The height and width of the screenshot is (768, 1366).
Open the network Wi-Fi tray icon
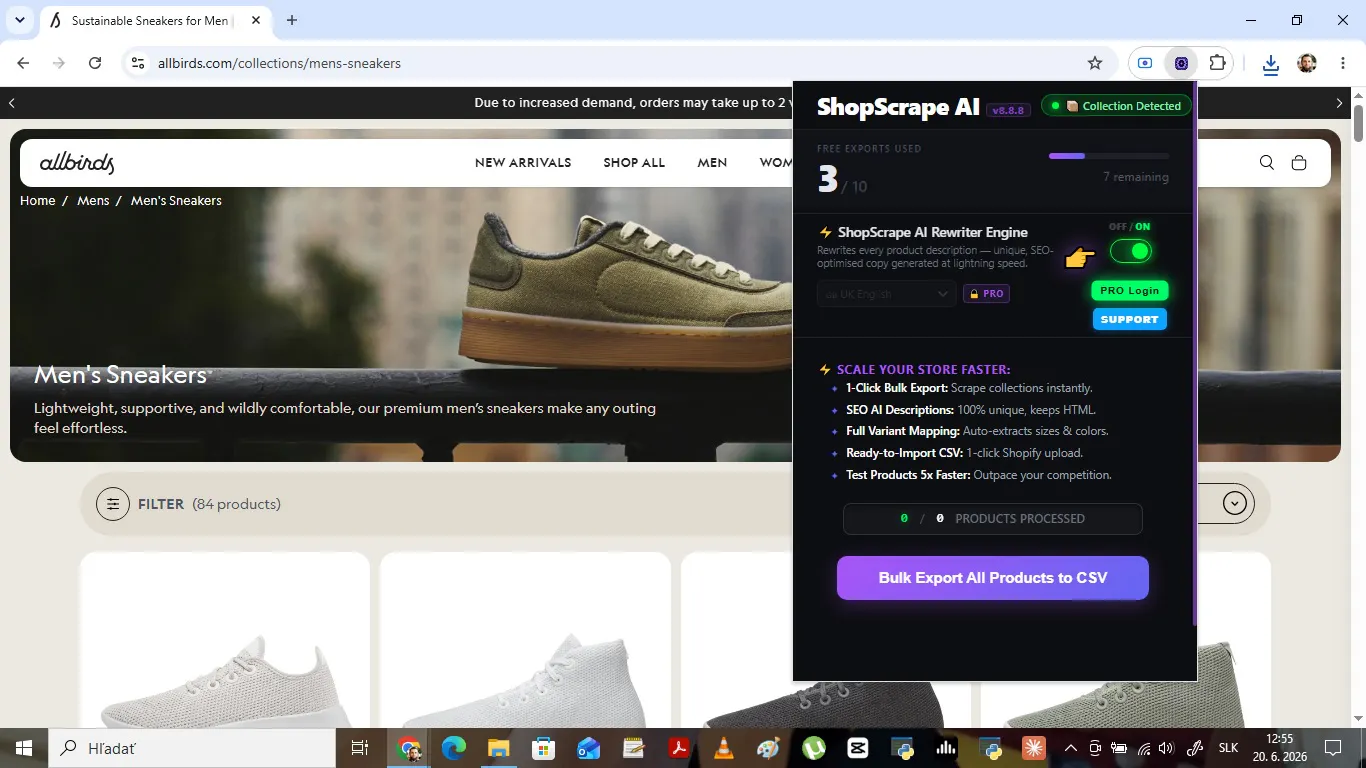pos(1144,748)
